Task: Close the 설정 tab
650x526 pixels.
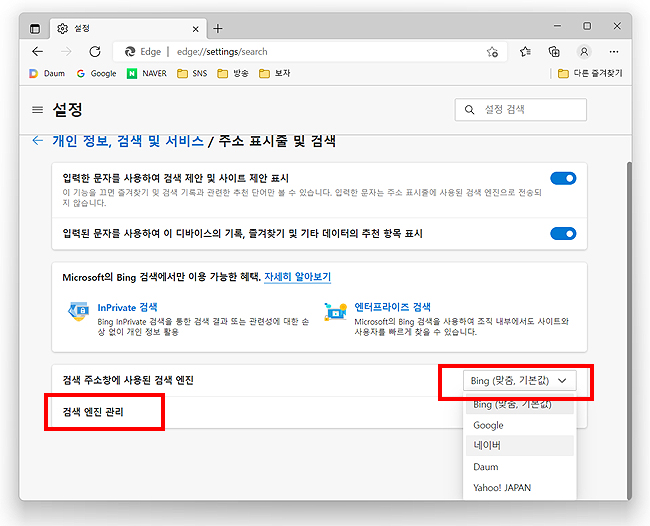Action: (x=196, y=29)
